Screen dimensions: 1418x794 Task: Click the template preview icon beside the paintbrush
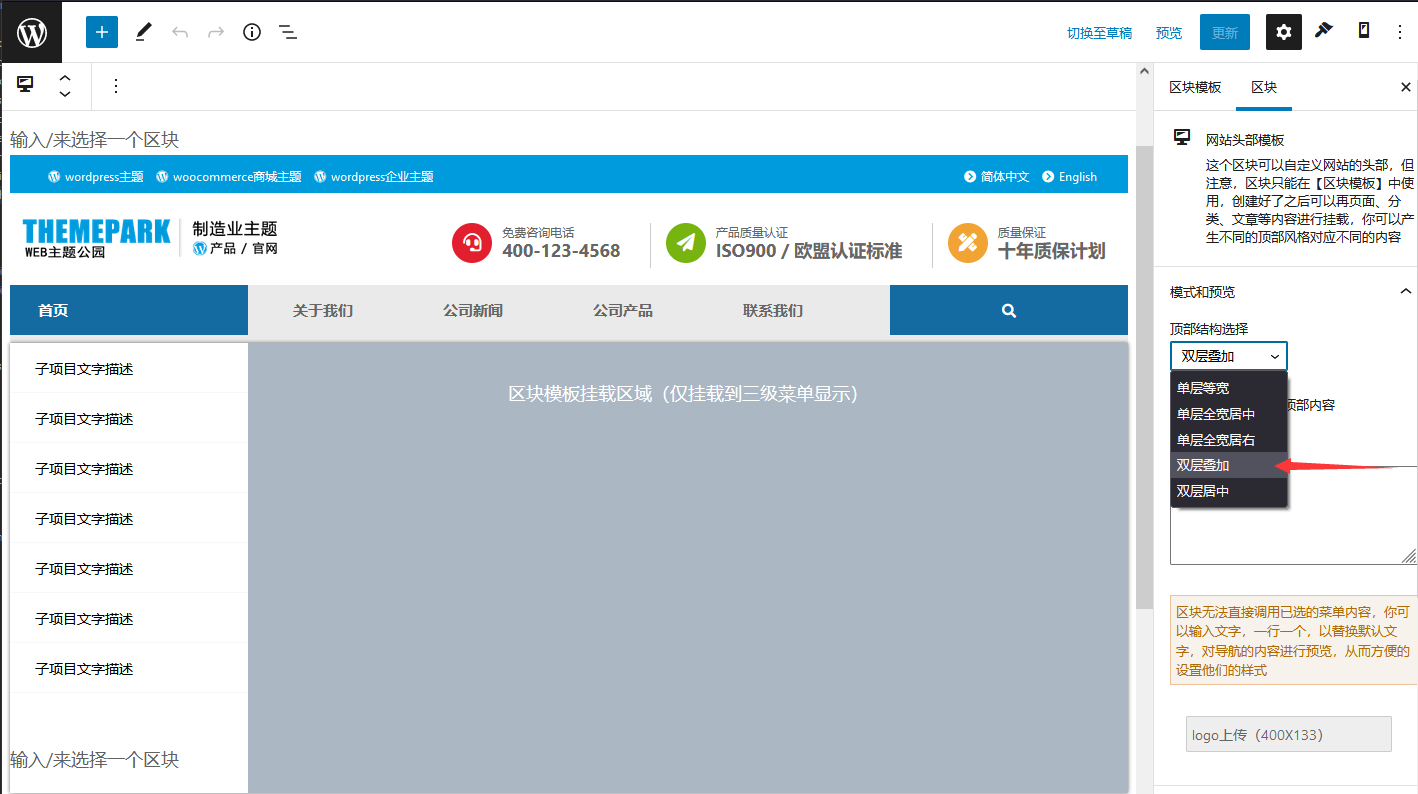[x=1362, y=31]
